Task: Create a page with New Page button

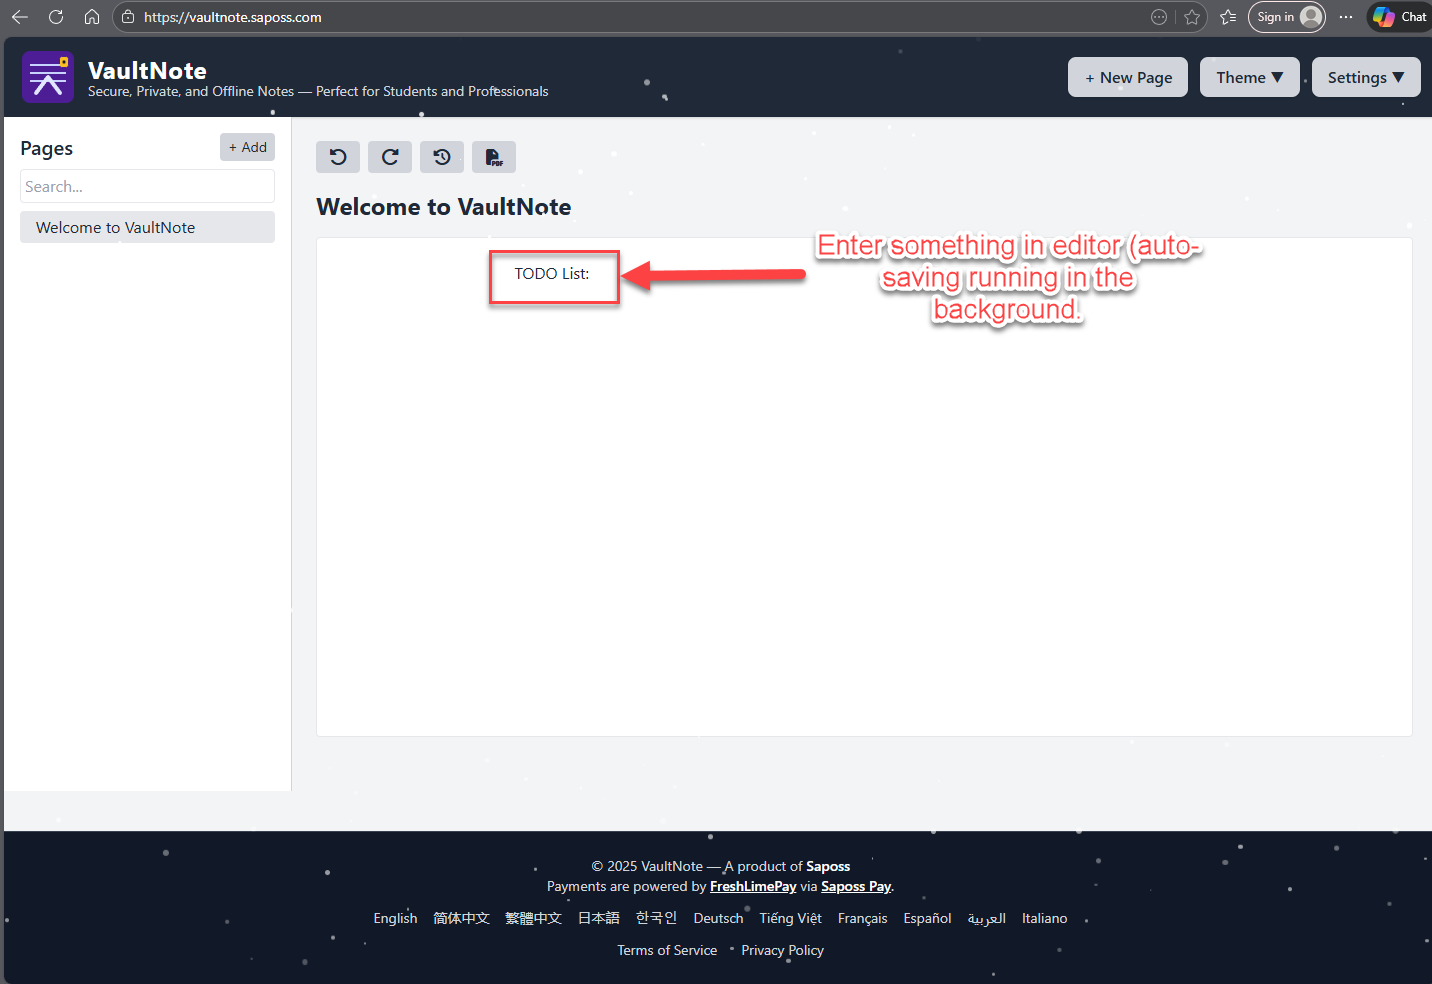Action: click(x=1128, y=77)
